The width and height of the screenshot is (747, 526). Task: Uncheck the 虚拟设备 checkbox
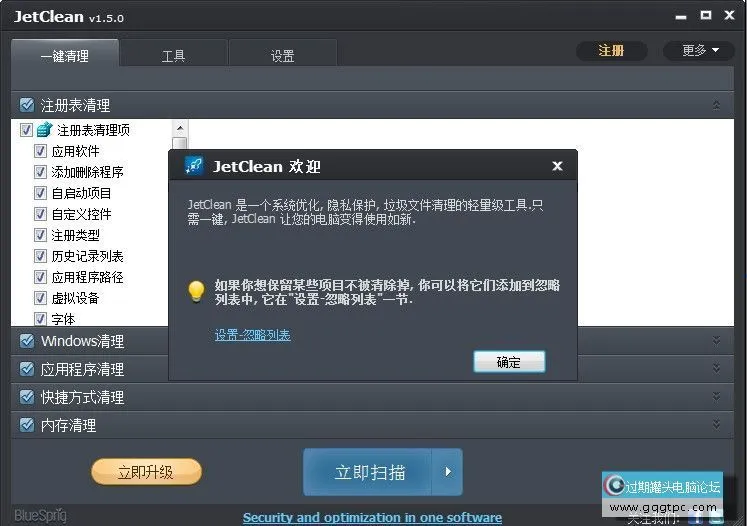click(40, 298)
